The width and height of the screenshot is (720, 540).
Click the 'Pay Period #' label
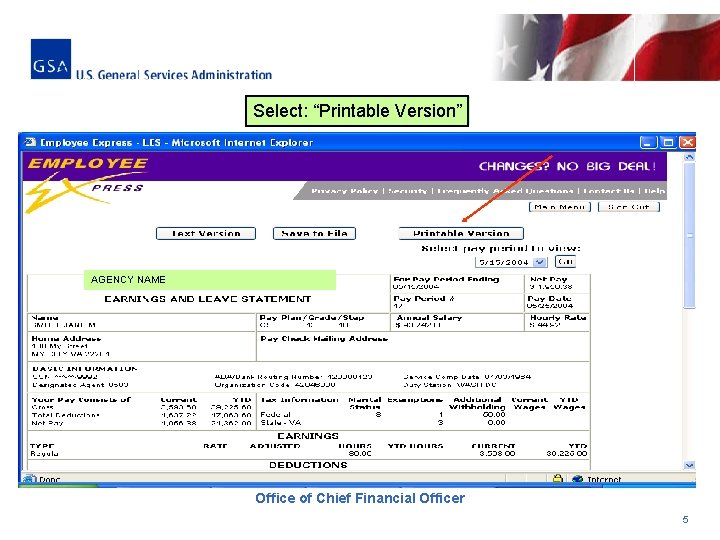(x=424, y=298)
